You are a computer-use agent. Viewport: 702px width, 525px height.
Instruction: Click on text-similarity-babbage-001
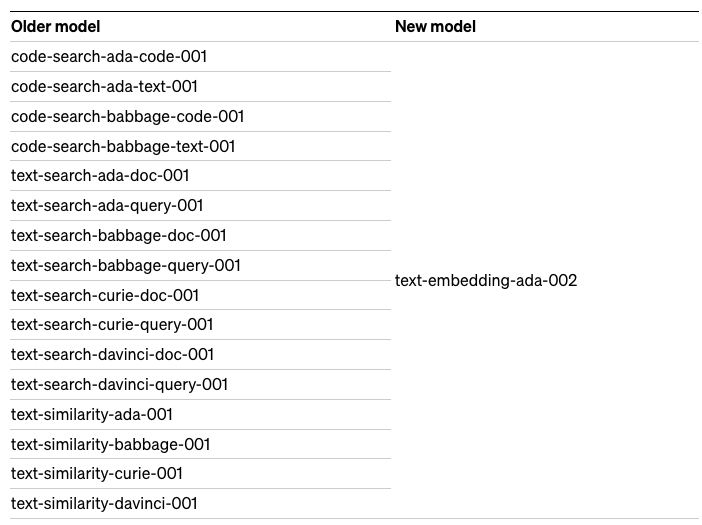[110, 445]
